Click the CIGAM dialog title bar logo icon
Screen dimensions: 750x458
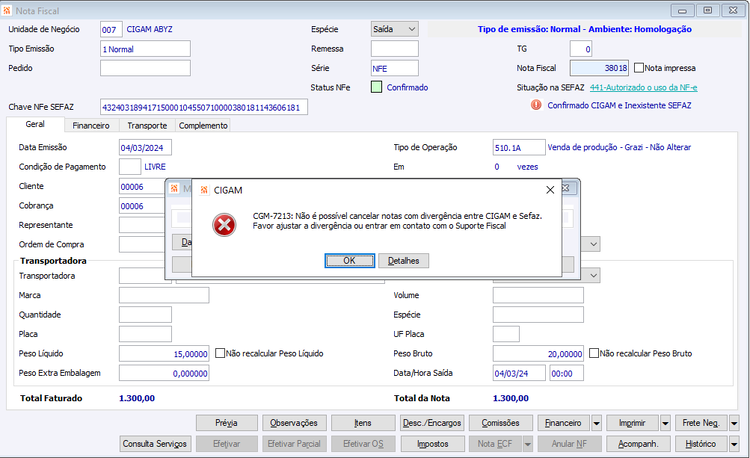pyautogui.click(x=204, y=190)
